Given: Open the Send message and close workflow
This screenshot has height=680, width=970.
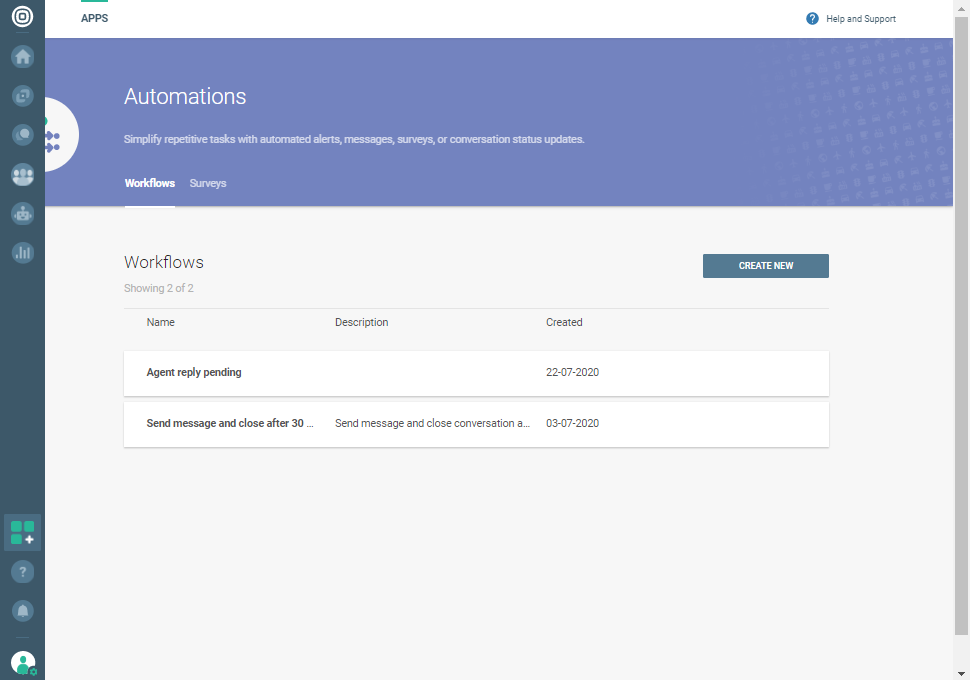Looking at the screenshot, I should [230, 424].
